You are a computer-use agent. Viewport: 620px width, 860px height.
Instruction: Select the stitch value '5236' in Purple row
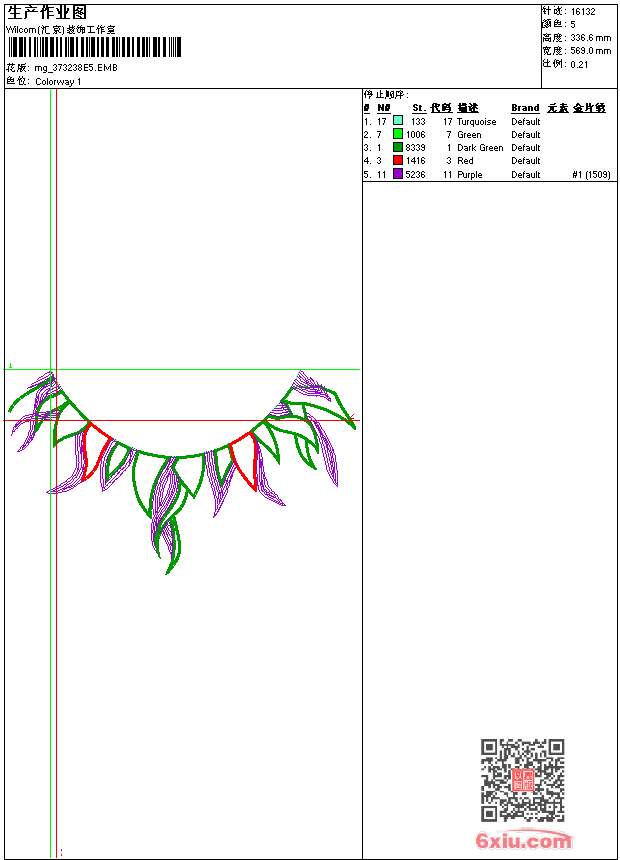tap(415, 175)
